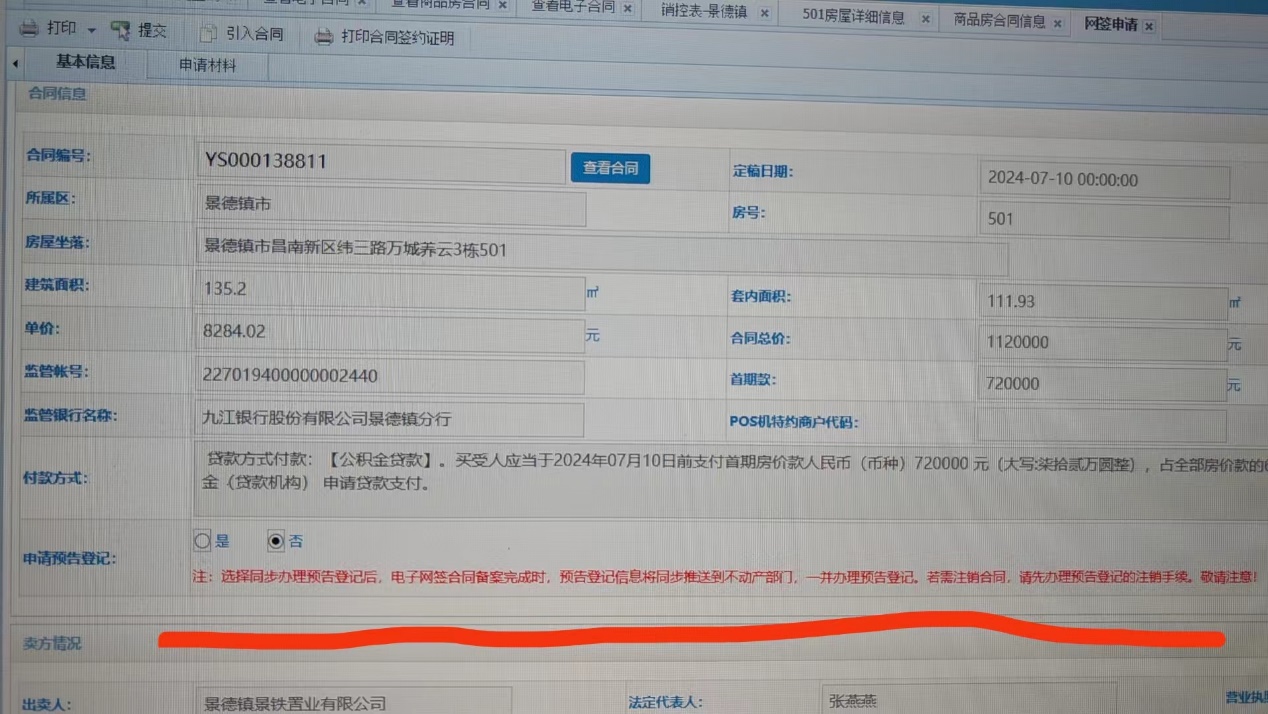Switch to the 申请材料 tab
Screen dimensions: 1268x714
[208, 66]
